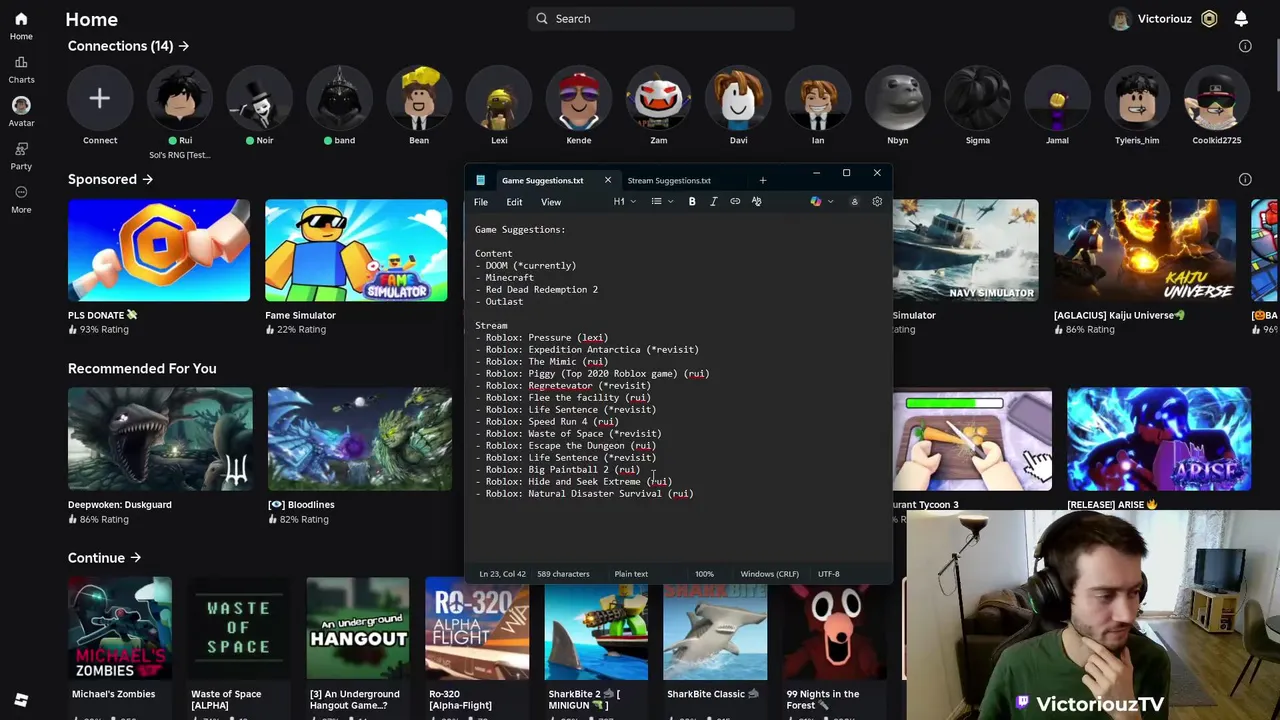This screenshot has width=1280, height=720.
Task: Open the View menu in Notepad
Action: (551, 202)
